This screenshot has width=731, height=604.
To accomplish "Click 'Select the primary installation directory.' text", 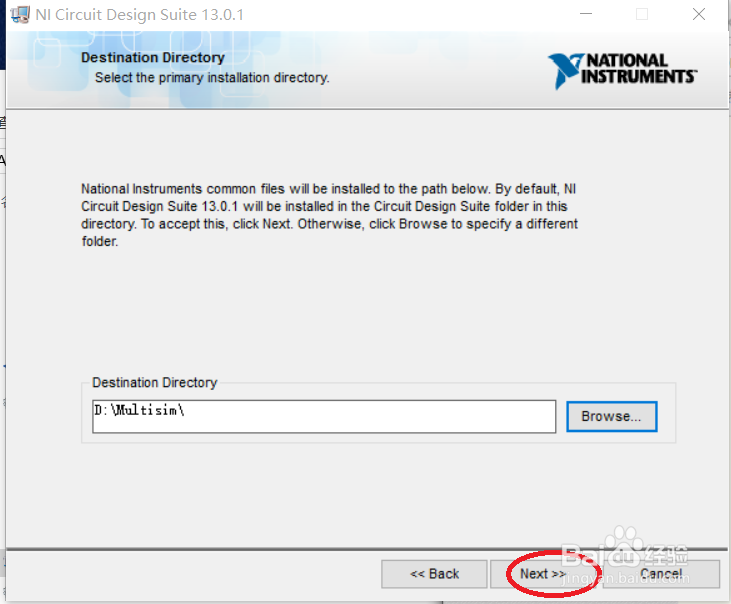I will 212,77.
